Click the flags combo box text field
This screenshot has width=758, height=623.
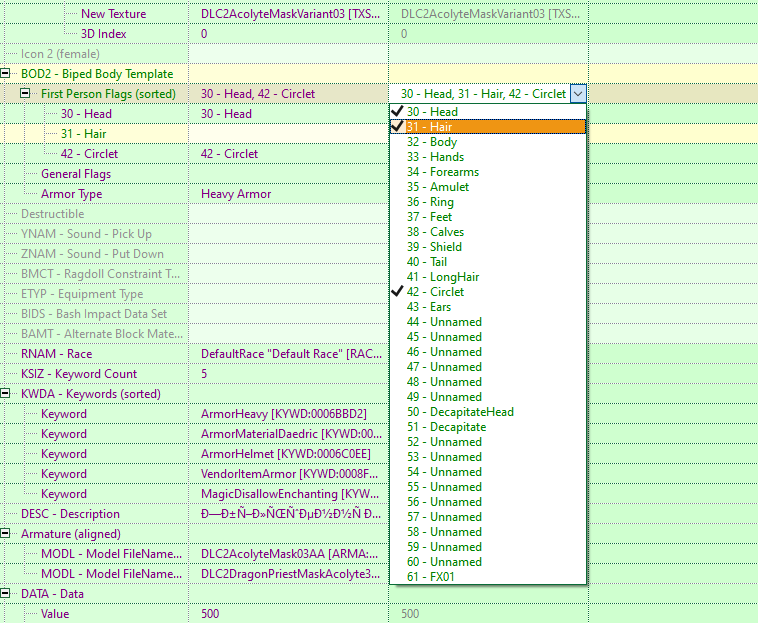coord(481,94)
